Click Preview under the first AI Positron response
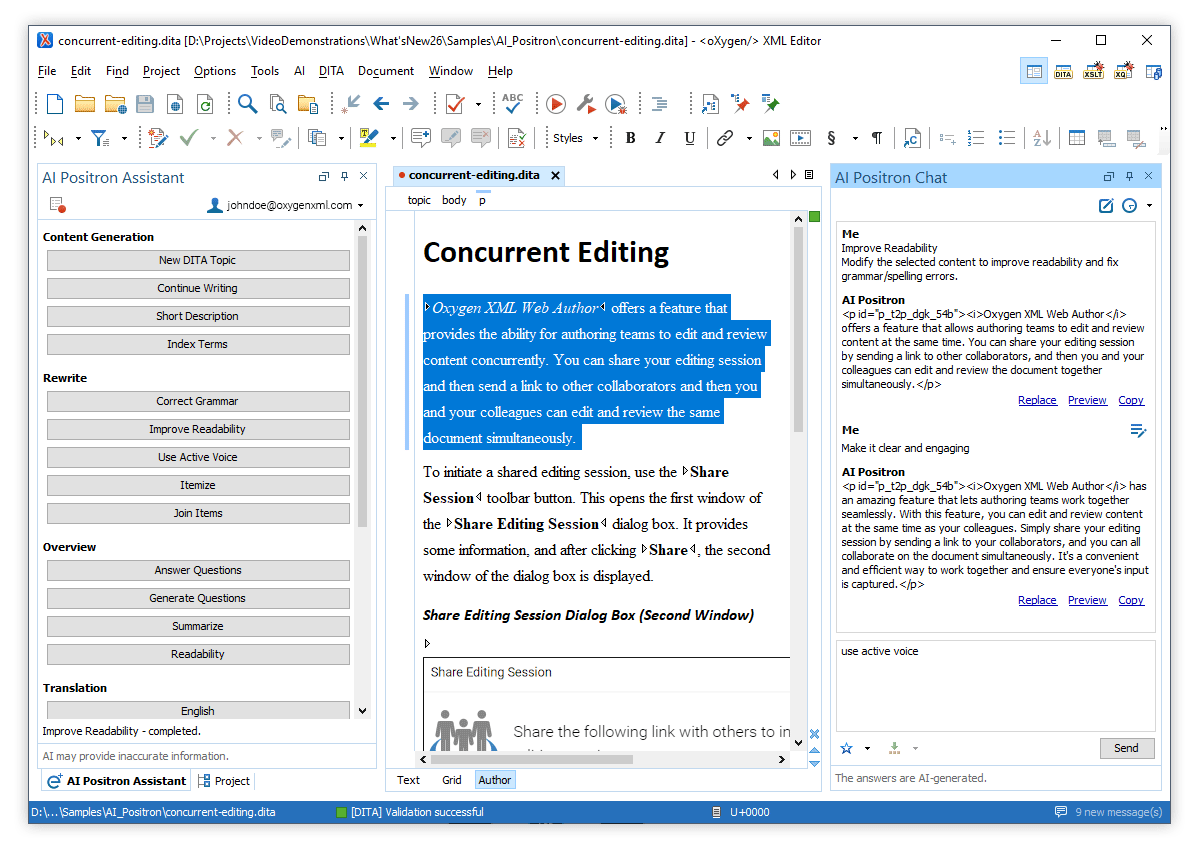The image size is (1200, 850). [1087, 400]
